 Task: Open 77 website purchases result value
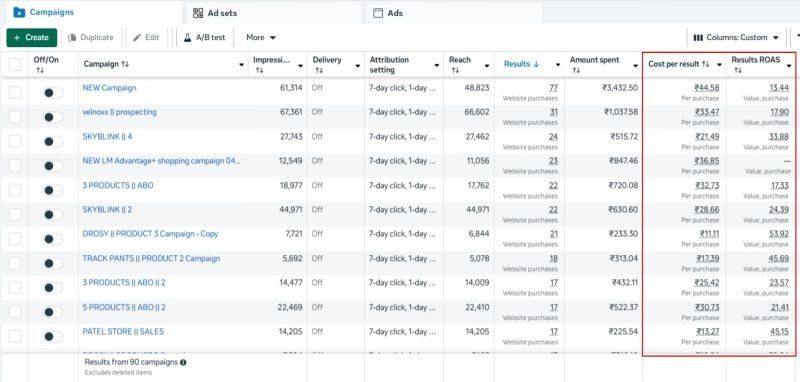coord(554,88)
